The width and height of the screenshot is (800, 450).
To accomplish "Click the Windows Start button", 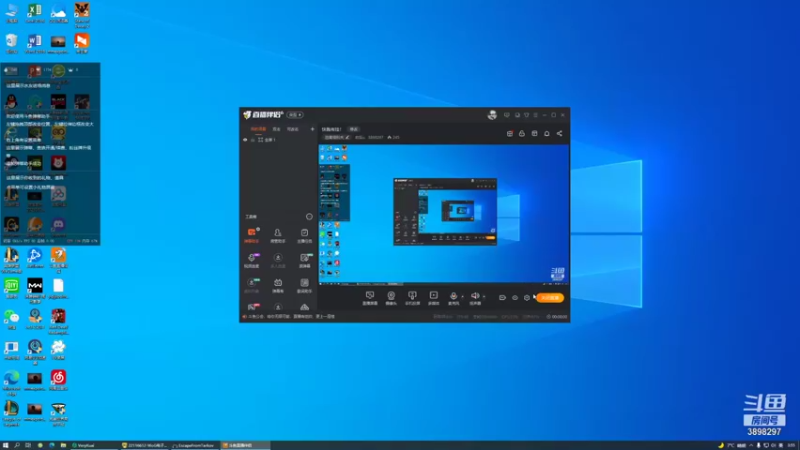I will pos(6,445).
